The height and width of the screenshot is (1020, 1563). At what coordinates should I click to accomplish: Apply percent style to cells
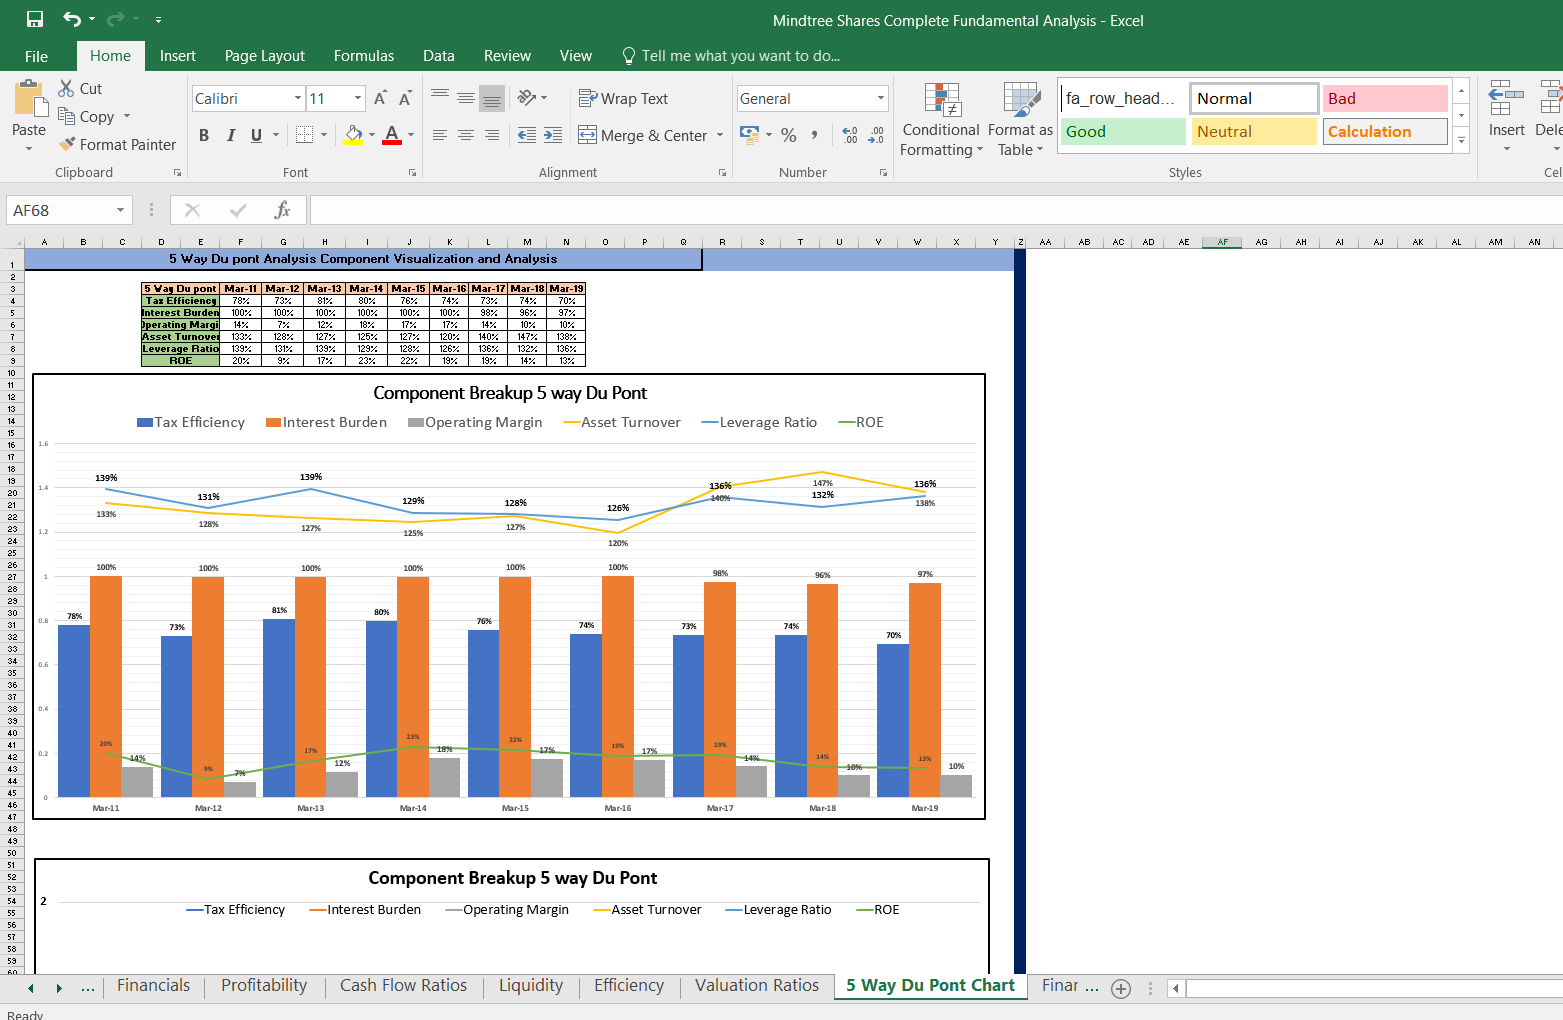(x=789, y=135)
